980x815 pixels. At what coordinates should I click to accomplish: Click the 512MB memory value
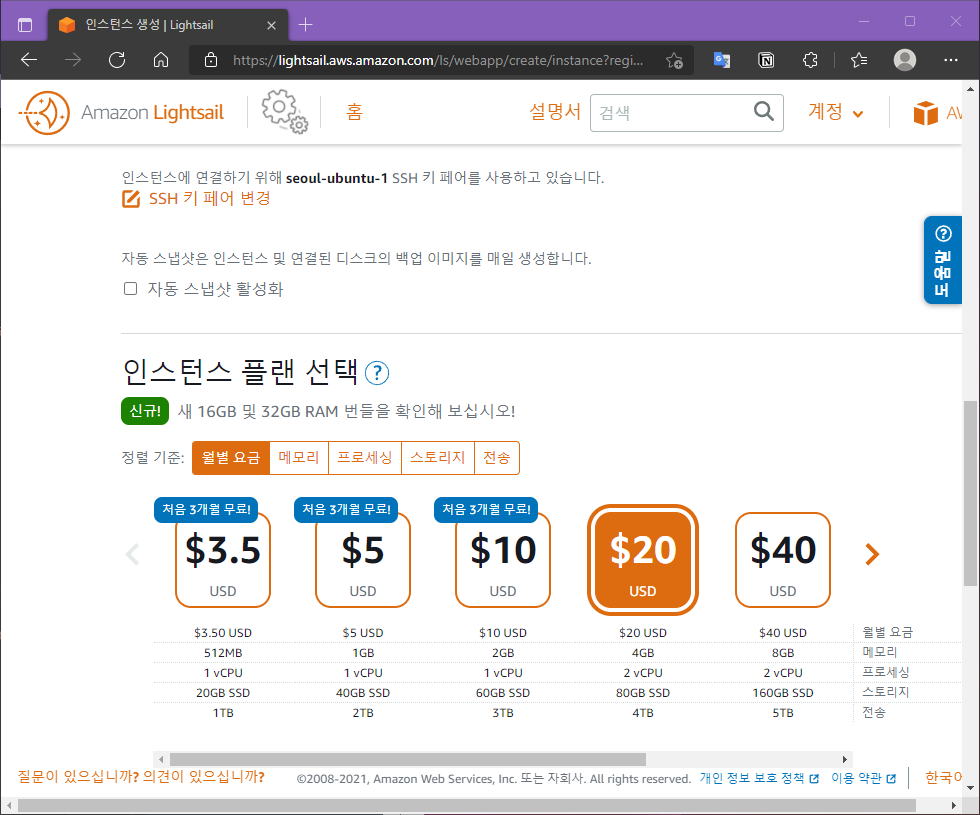click(x=223, y=653)
